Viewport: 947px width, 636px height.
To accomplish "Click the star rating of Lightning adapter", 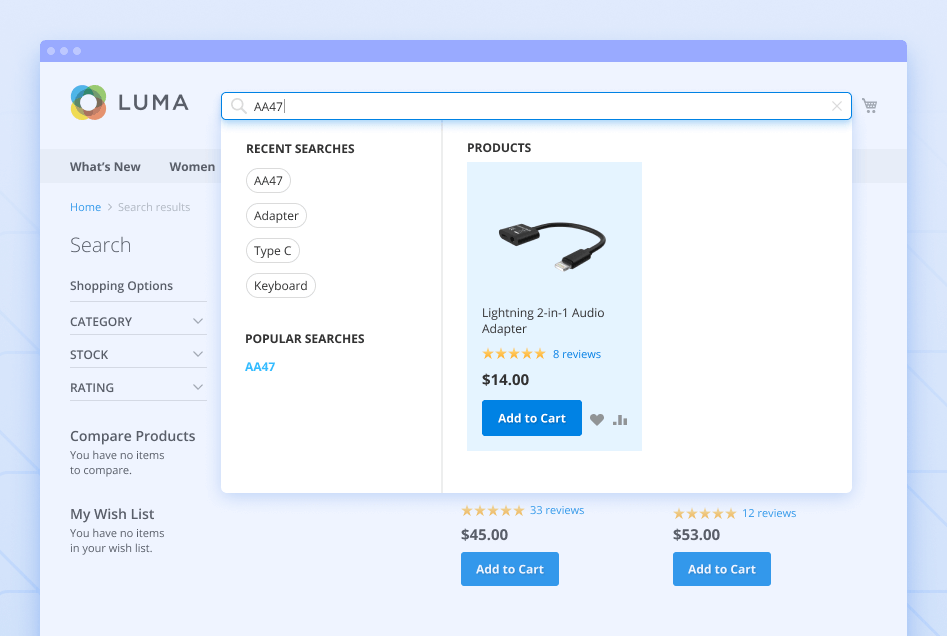I will click(x=513, y=354).
